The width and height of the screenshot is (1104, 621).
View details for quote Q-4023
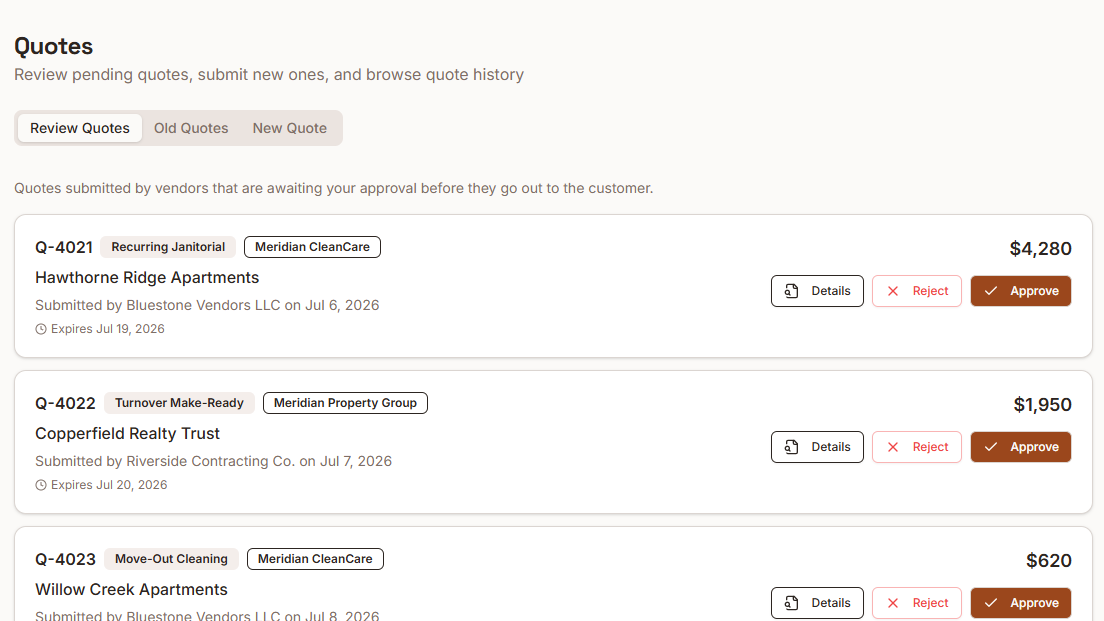(x=817, y=603)
